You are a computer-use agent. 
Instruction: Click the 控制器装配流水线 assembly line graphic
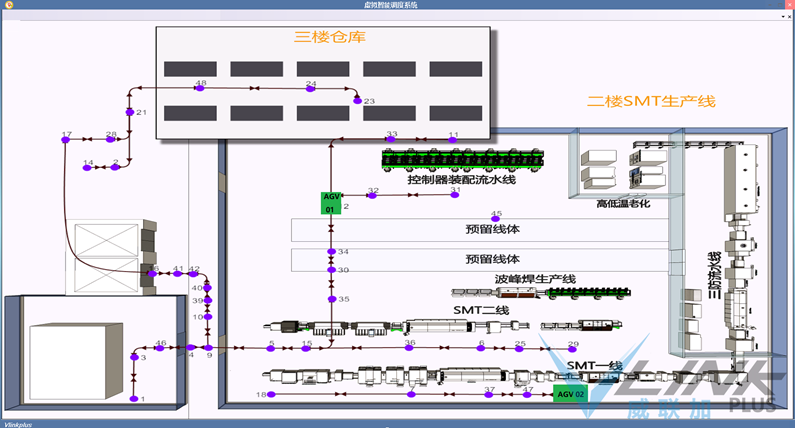[461, 158]
